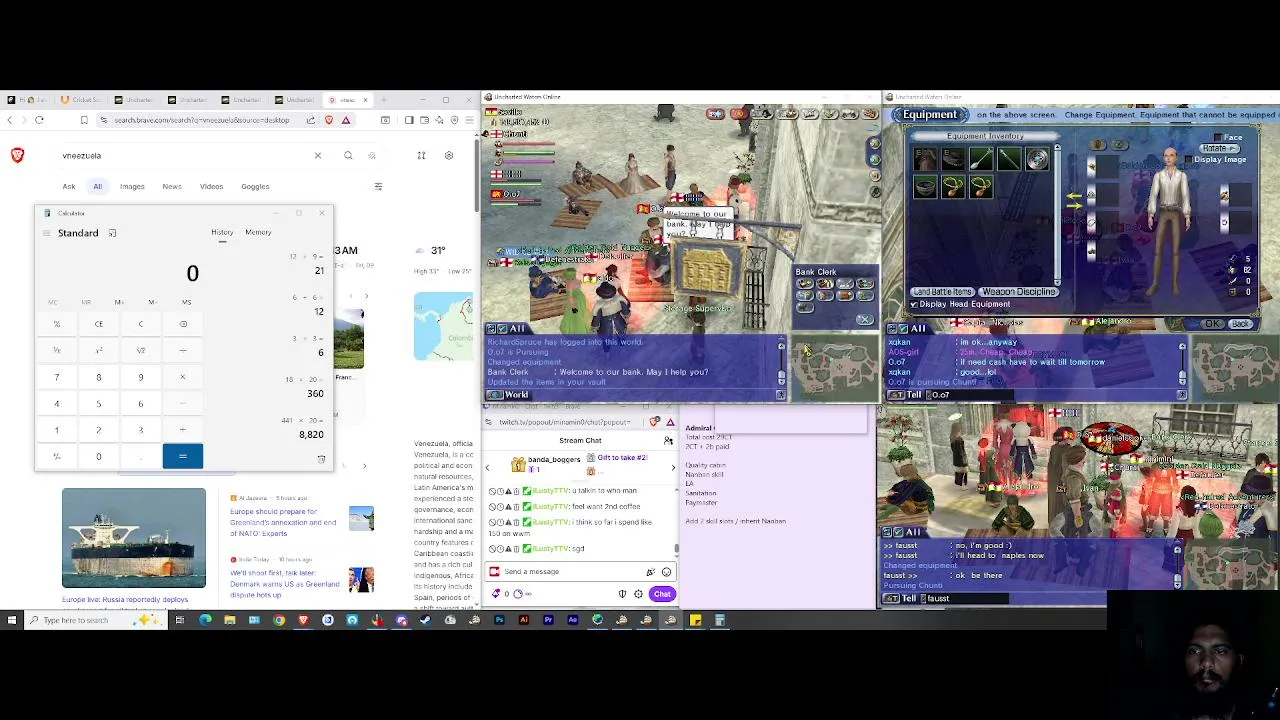Image resolution: width=1280 pixels, height=720 pixels.
Task: Switch to the Videos search tab
Action: 211,187
